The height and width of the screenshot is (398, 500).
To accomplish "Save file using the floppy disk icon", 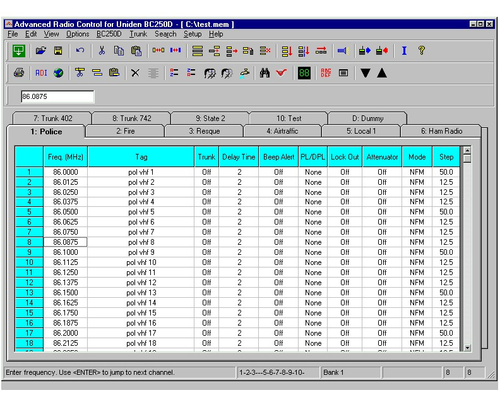I will click(58, 51).
